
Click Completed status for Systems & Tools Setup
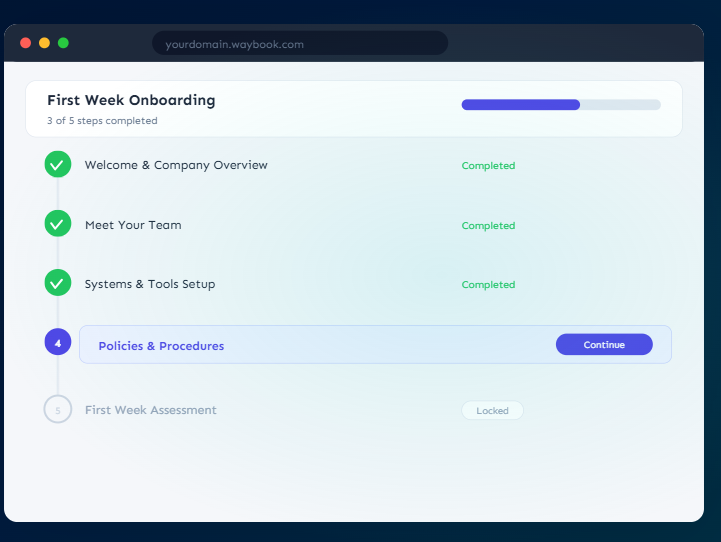[x=488, y=285]
